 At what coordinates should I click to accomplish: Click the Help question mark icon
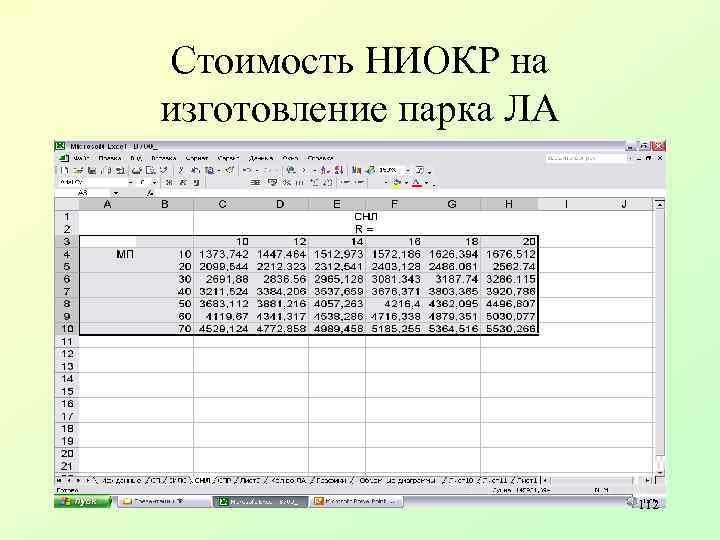tap(419, 170)
